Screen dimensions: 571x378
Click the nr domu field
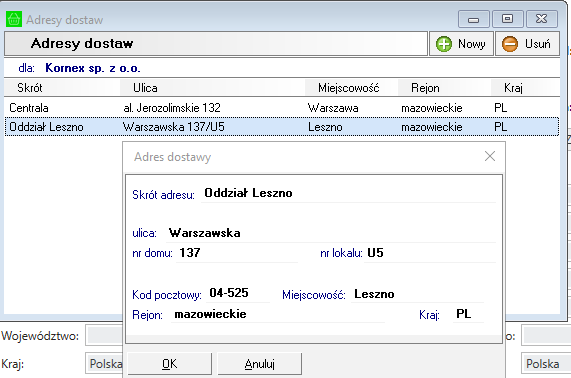pyautogui.click(x=237, y=253)
